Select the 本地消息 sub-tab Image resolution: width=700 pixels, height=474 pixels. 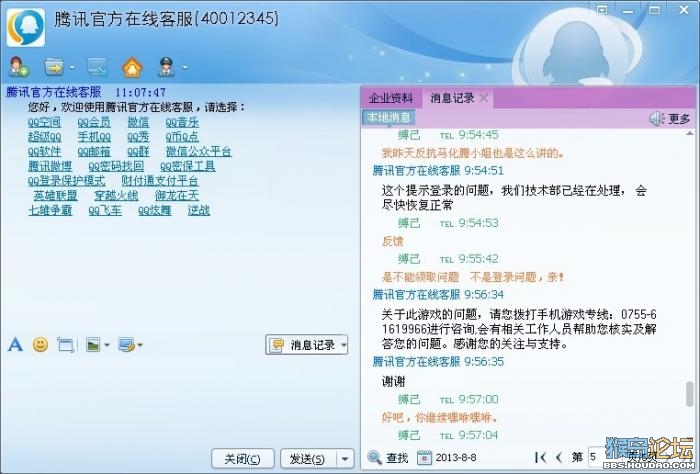click(389, 117)
